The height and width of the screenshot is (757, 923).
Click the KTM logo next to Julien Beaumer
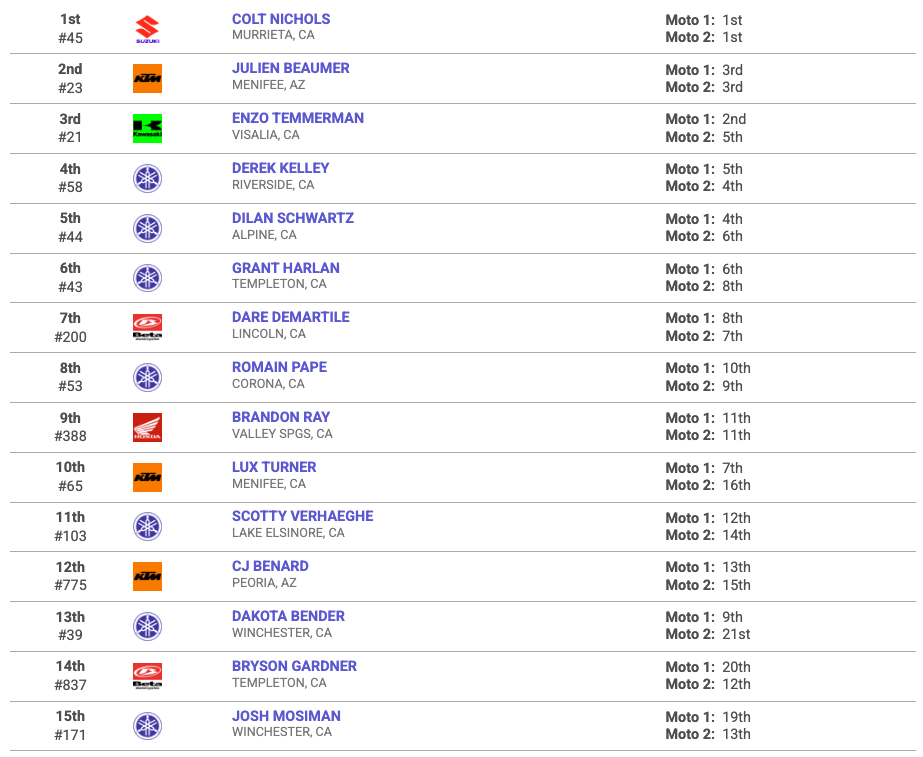pos(147,79)
